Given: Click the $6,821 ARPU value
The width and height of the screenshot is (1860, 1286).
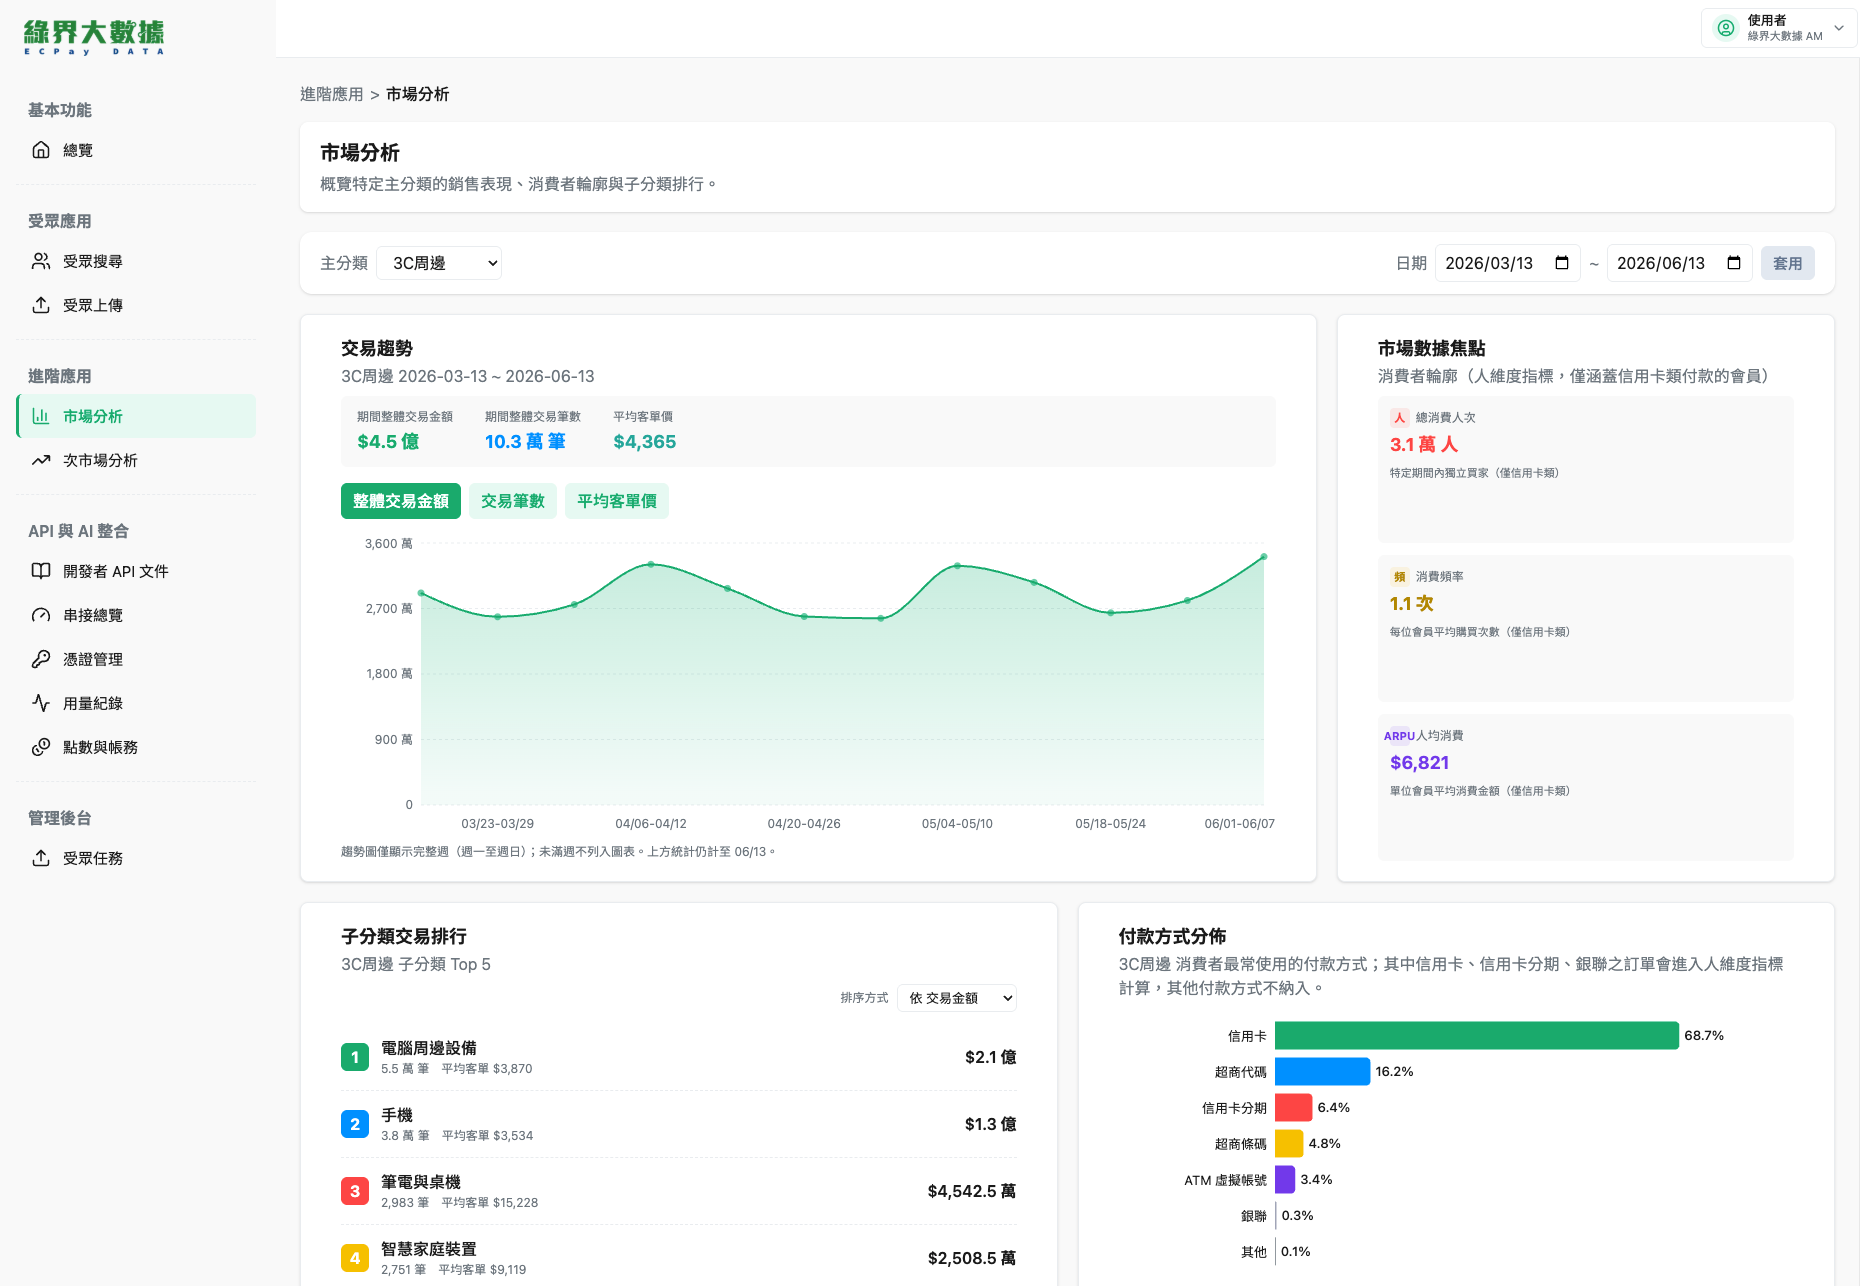Looking at the screenshot, I should point(1420,763).
